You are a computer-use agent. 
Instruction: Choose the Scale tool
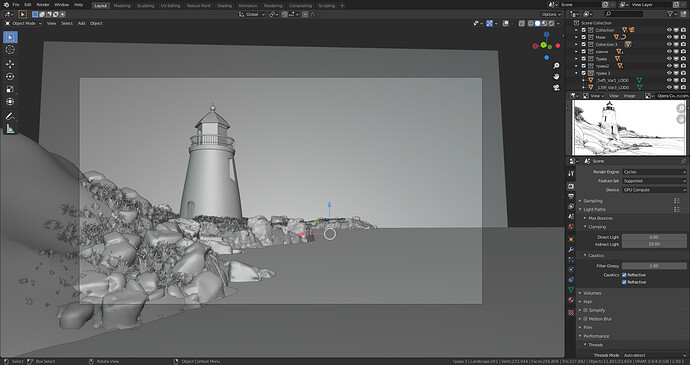coord(10,89)
